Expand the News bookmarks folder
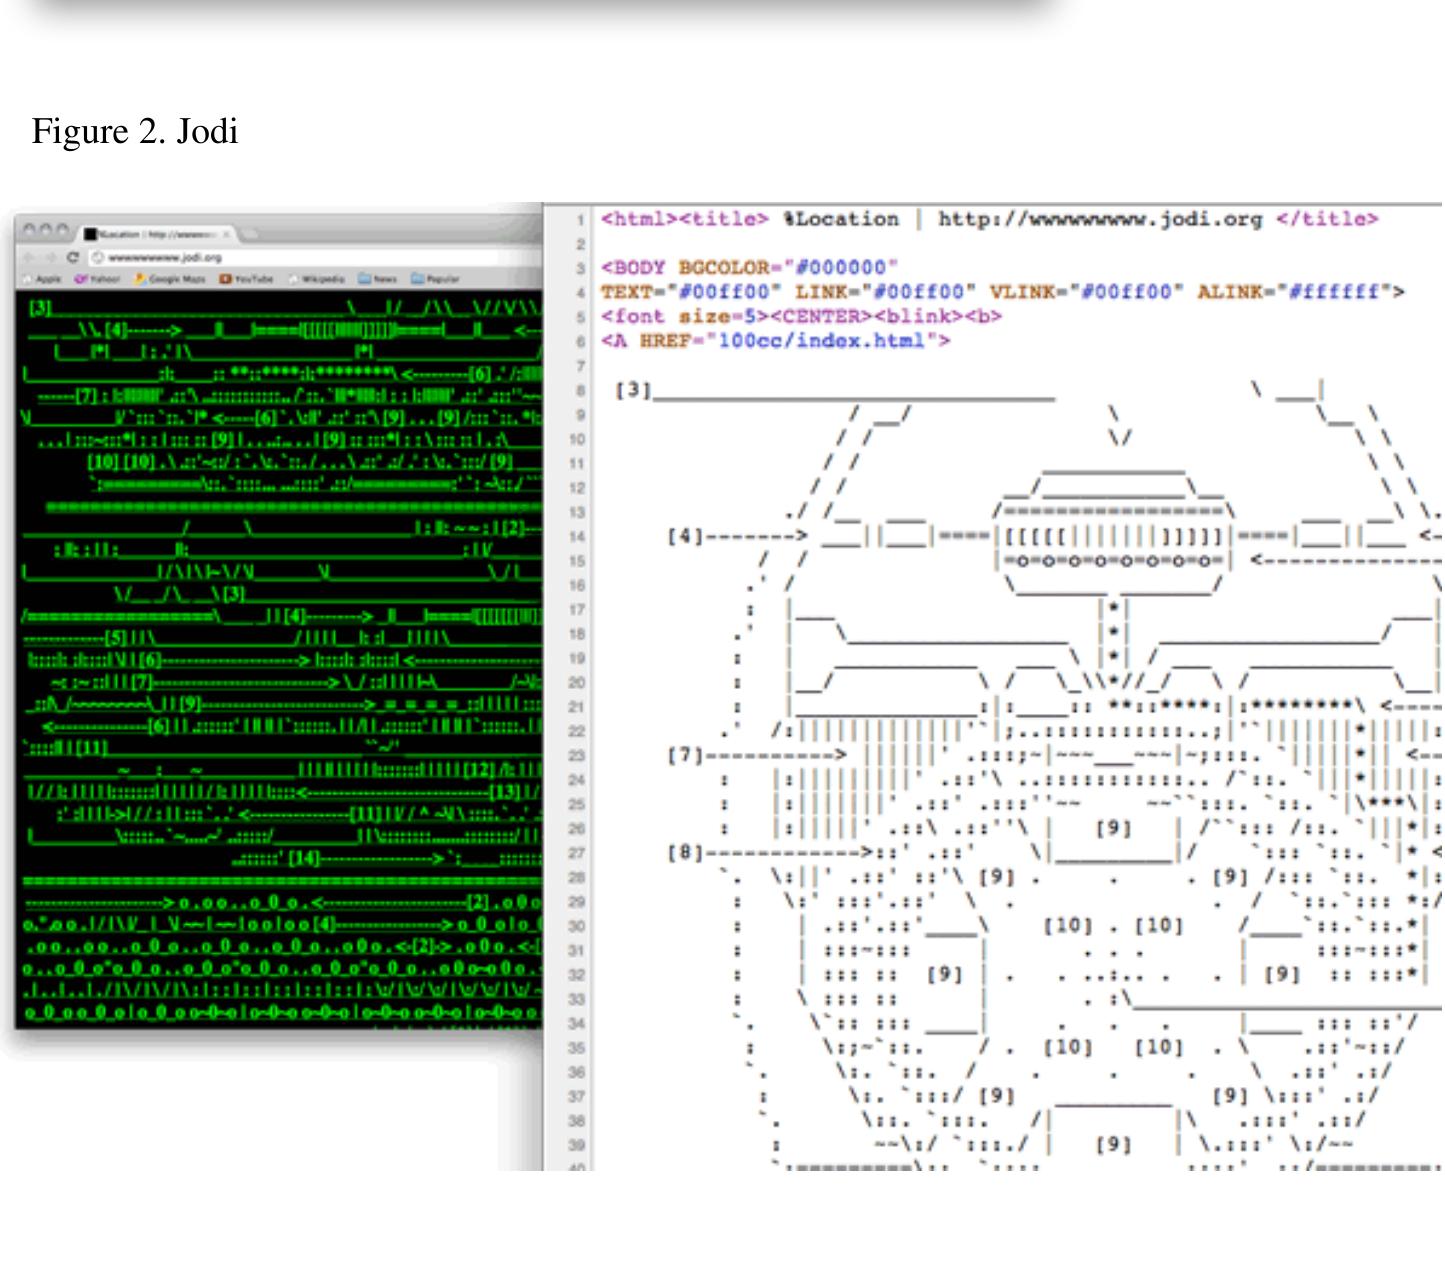Viewport: 1445px width, 1286px height. (378, 279)
